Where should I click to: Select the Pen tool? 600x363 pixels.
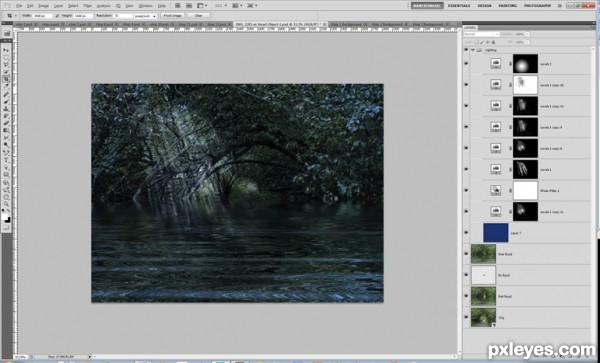7,152
